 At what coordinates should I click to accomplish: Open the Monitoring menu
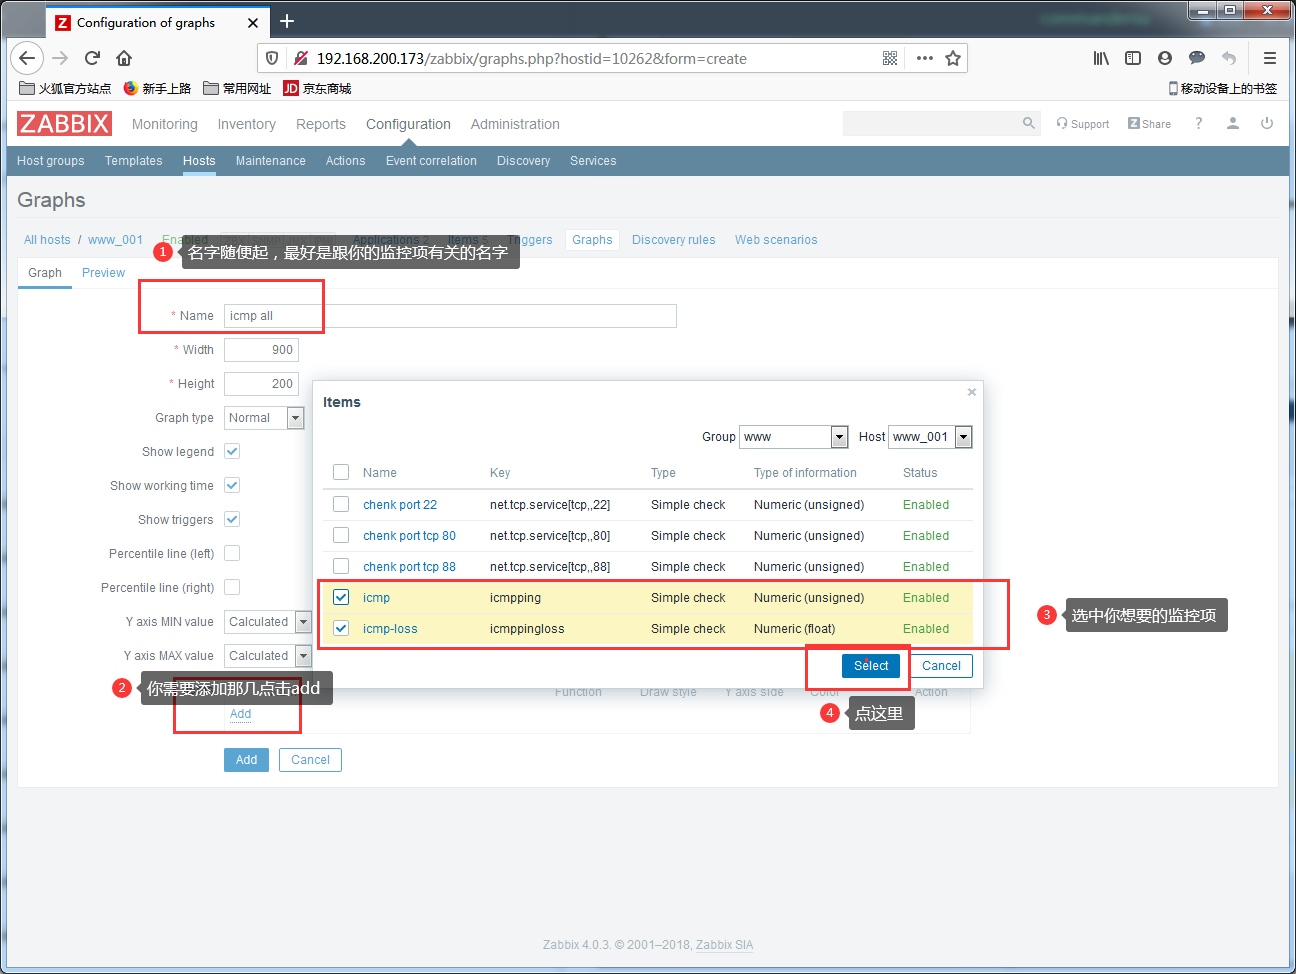[165, 124]
